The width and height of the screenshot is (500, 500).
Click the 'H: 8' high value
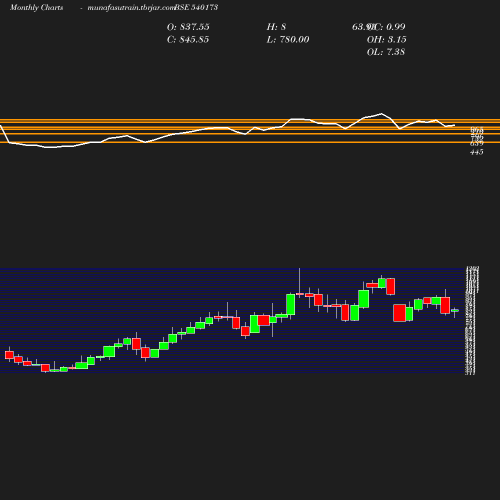coord(276,27)
